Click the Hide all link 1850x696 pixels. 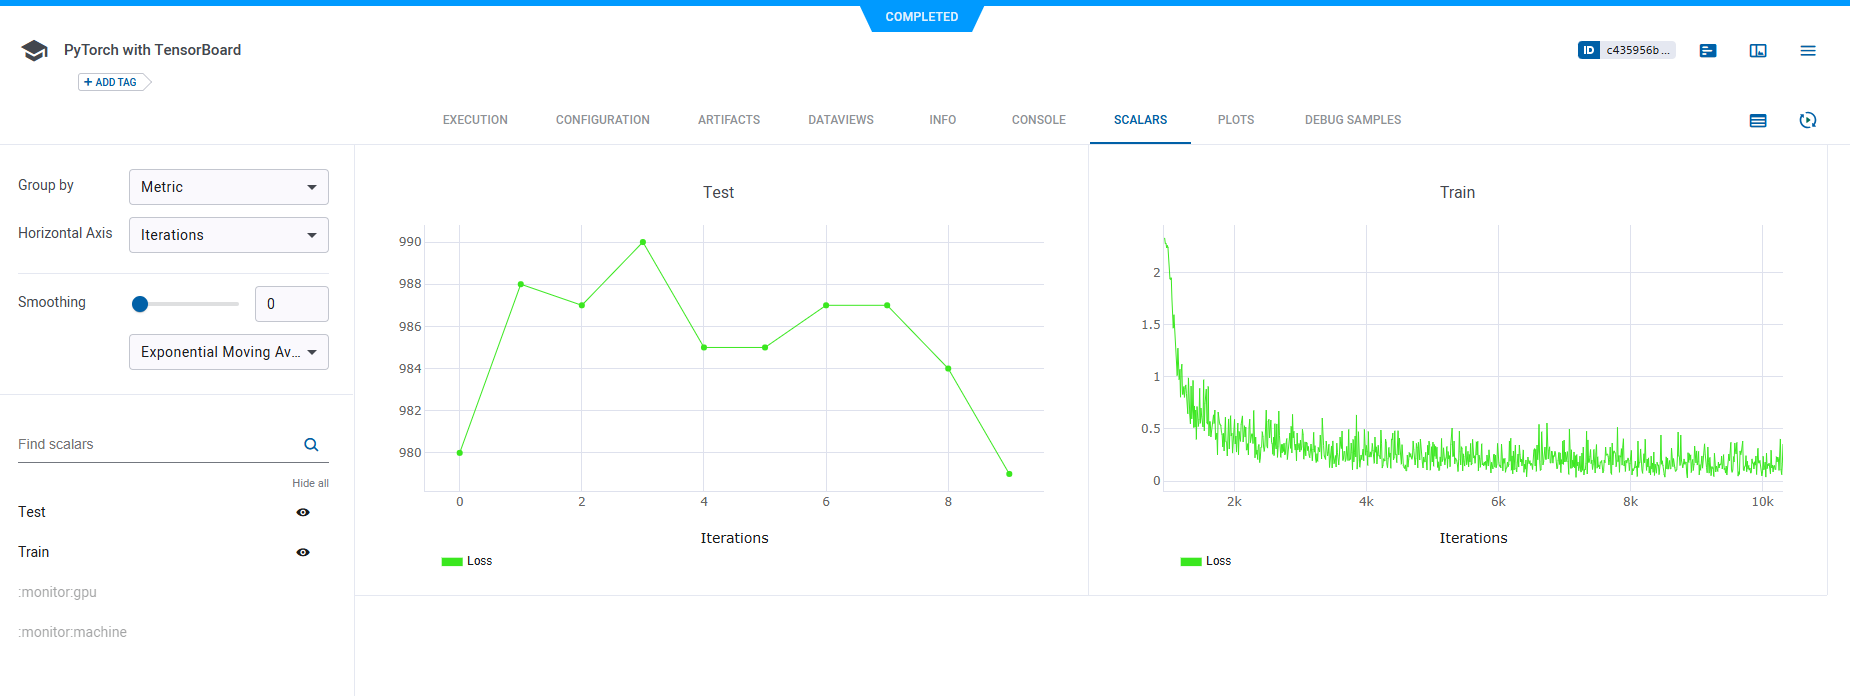(310, 483)
